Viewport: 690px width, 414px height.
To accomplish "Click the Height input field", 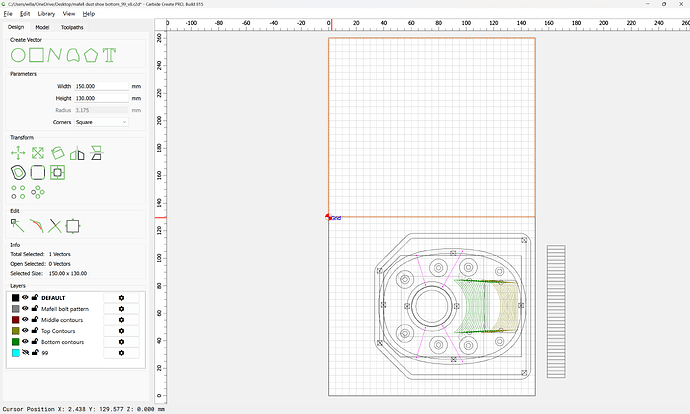I will click(101, 98).
